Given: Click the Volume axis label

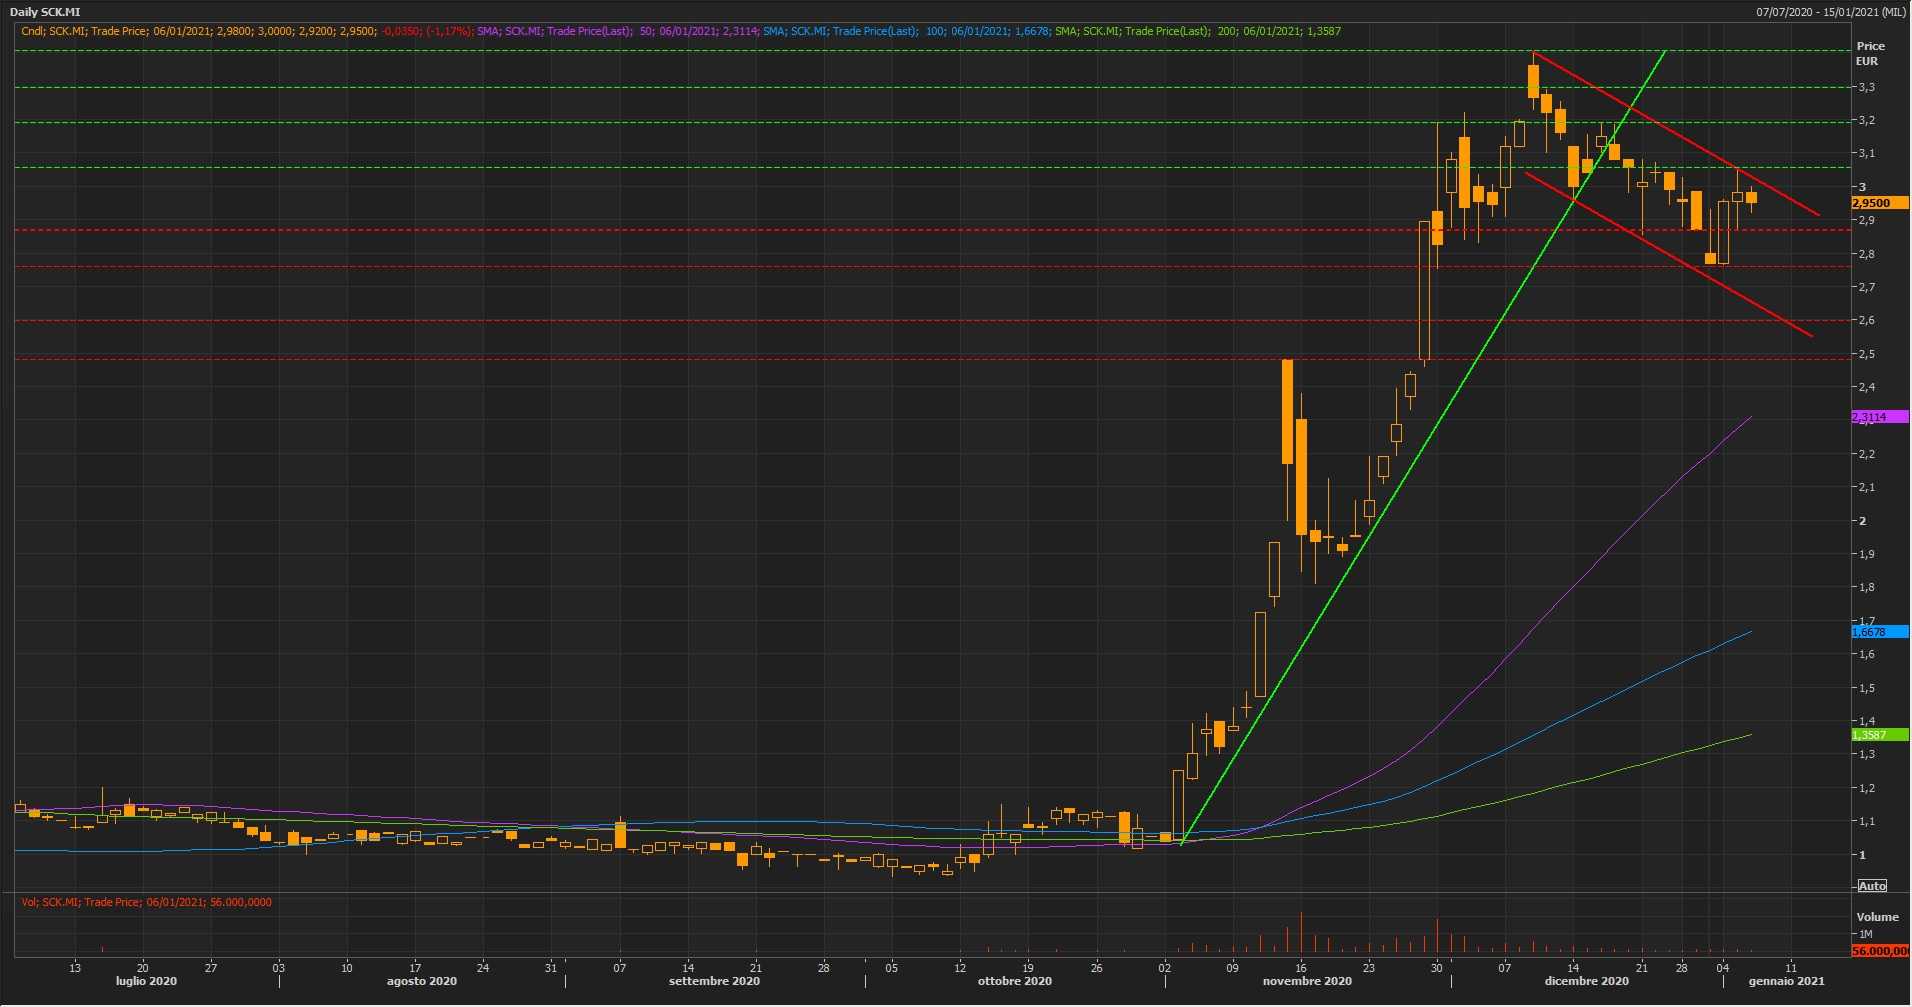Looking at the screenshot, I should coord(1876,917).
